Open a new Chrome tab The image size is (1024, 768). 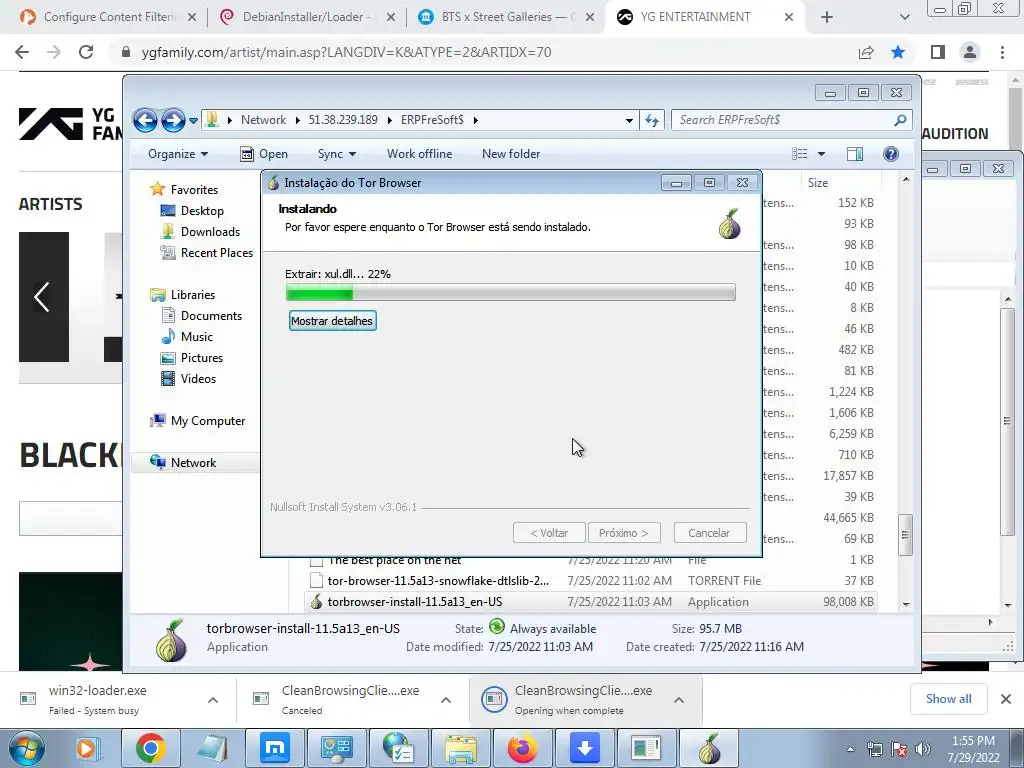(827, 18)
